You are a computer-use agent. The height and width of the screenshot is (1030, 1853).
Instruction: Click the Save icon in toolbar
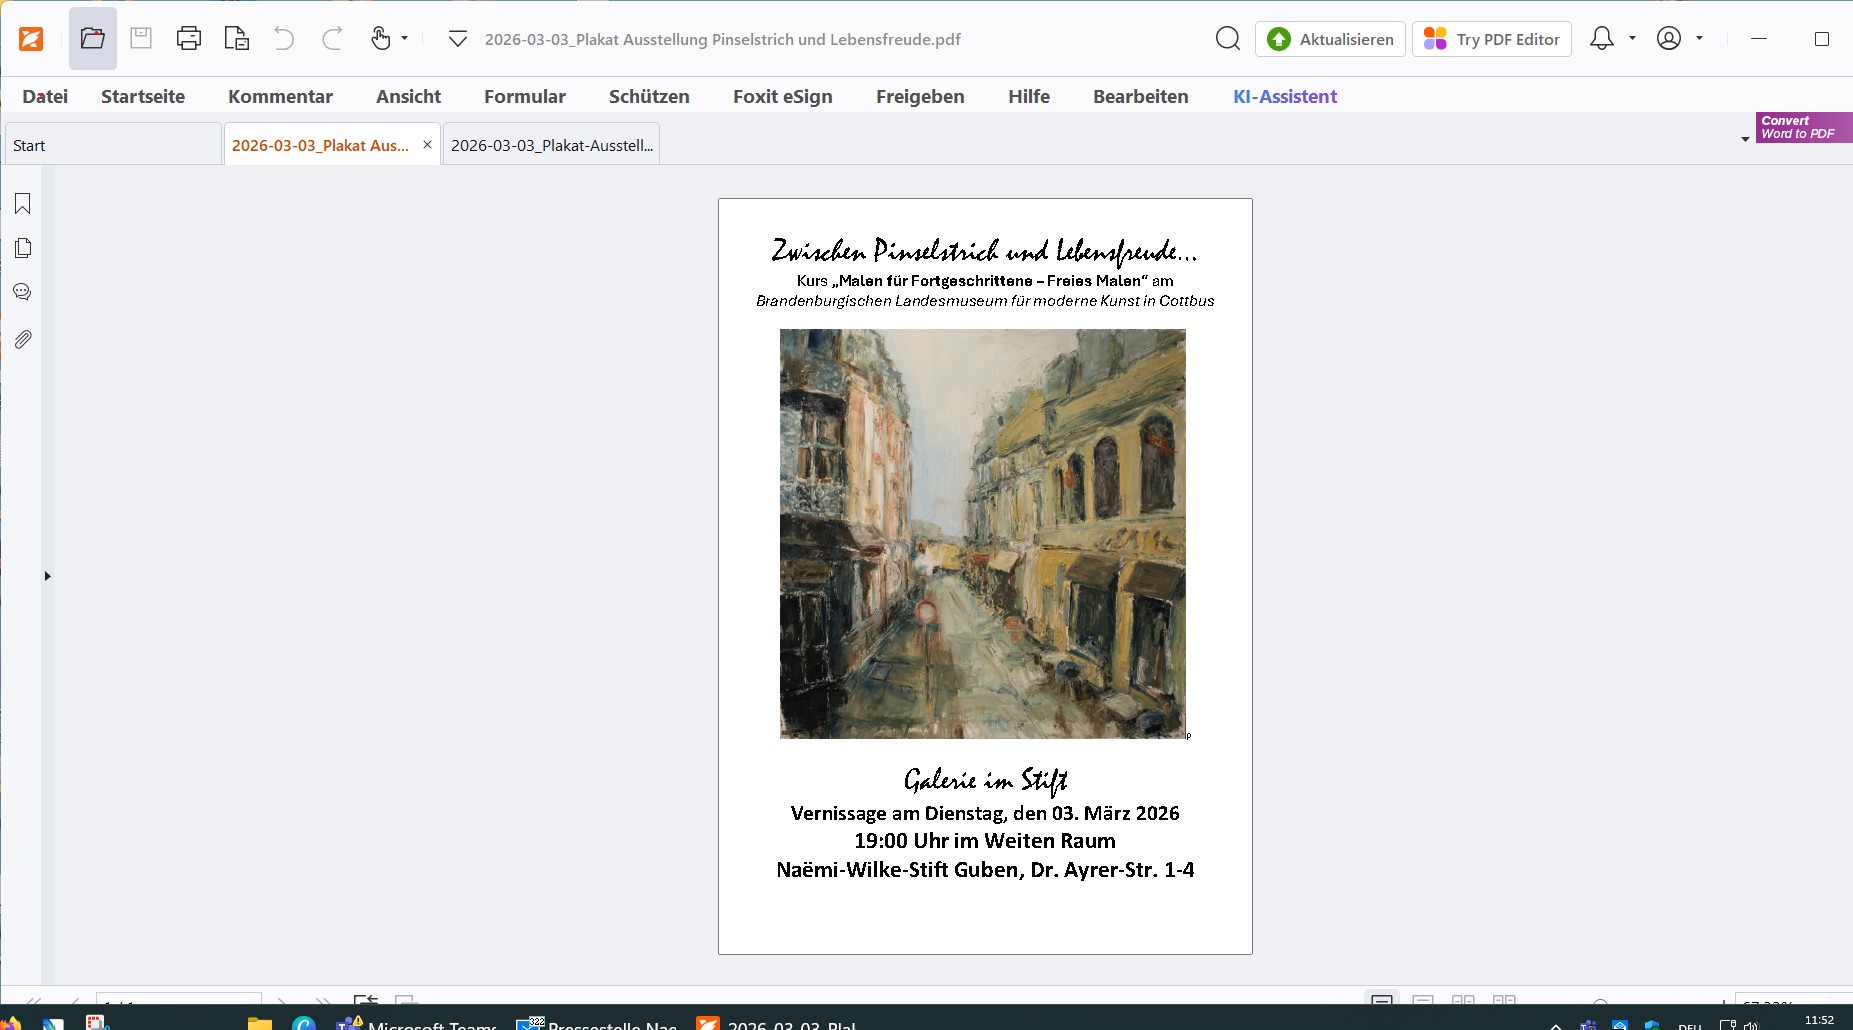coord(141,39)
